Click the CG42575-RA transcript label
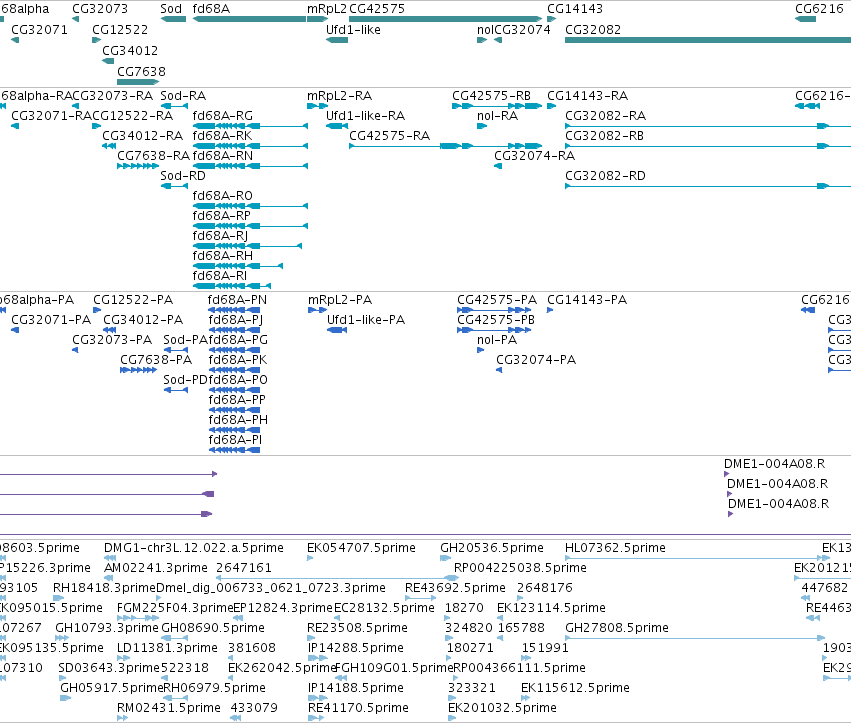The width and height of the screenshot is (851, 723). [390, 136]
